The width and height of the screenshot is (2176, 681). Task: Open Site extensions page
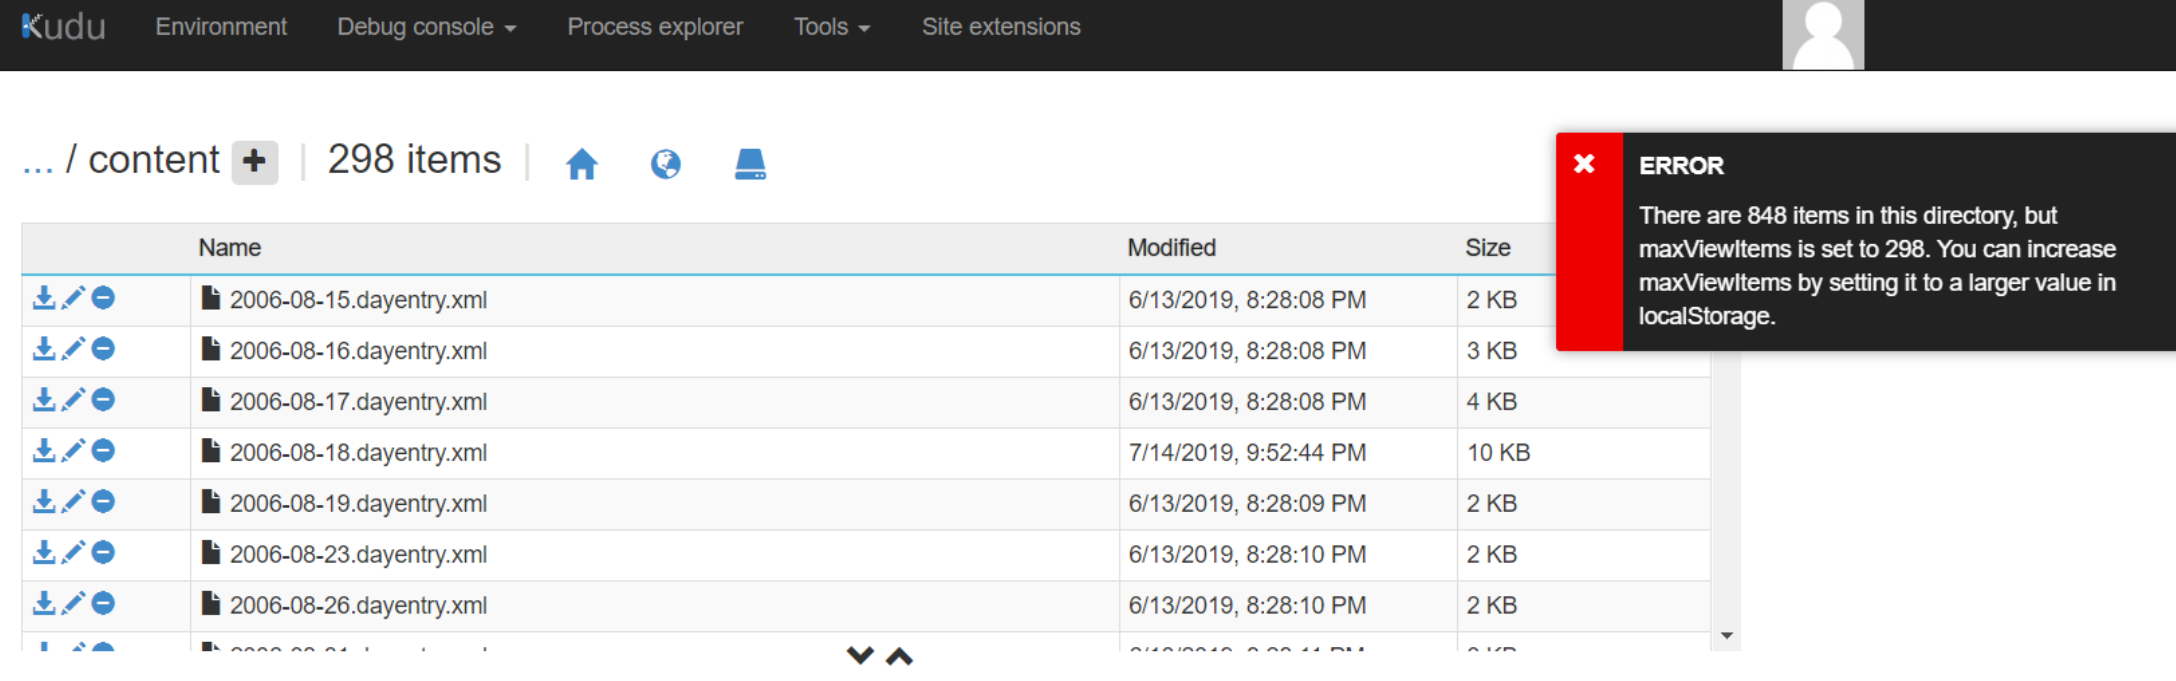point(1001,27)
